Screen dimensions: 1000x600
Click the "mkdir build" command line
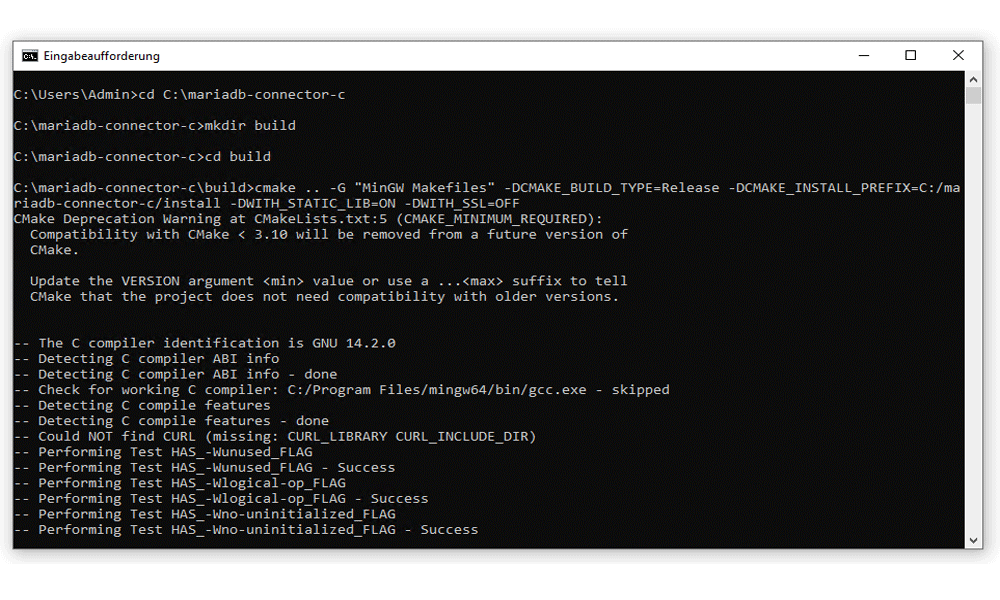tap(154, 126)
